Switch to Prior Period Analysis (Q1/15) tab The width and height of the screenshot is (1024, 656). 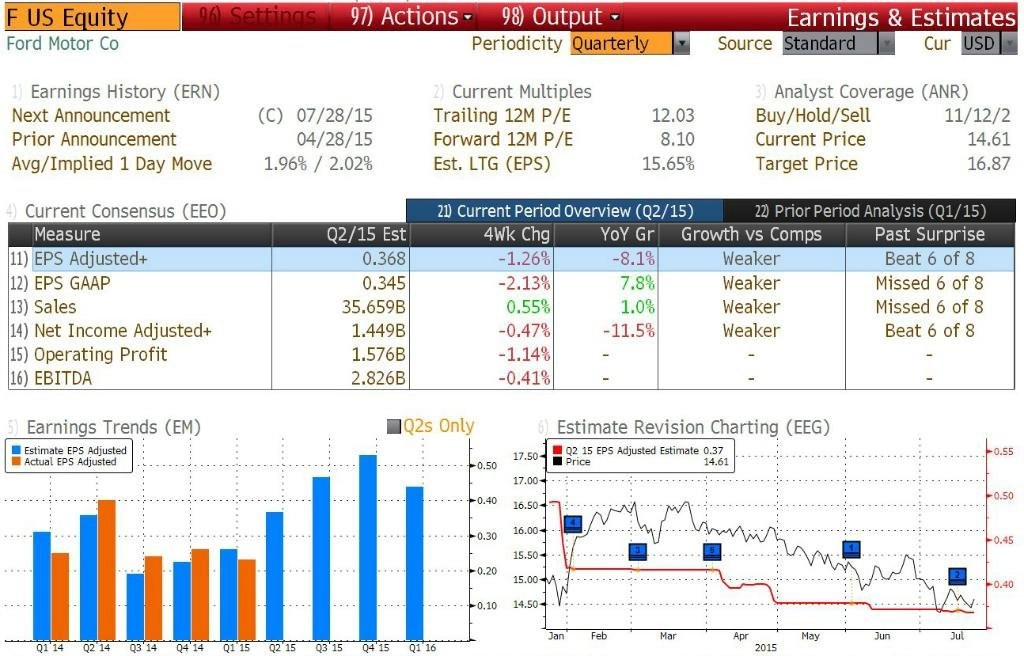click(x=869, y=211)
